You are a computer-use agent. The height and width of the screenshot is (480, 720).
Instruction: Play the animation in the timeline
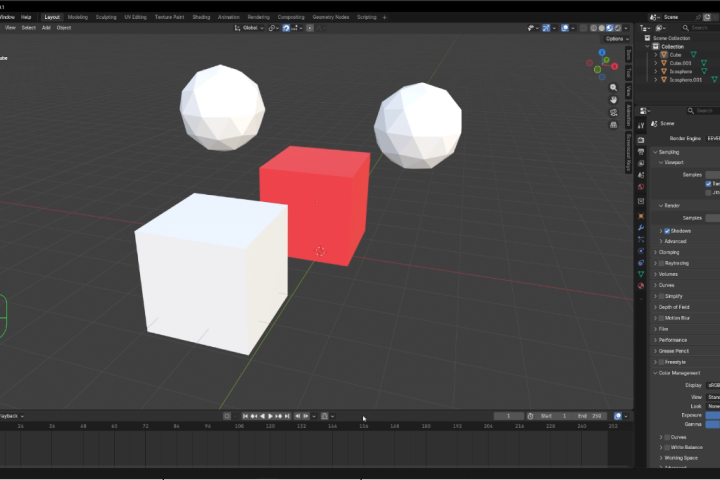pos(270,416)
